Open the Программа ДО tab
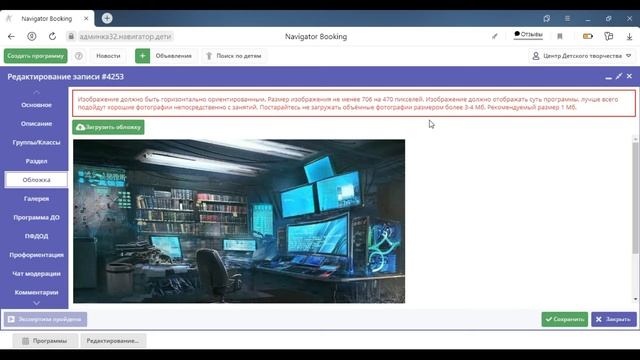This screenshot has height=360, width=640. (x=36, y=218)
